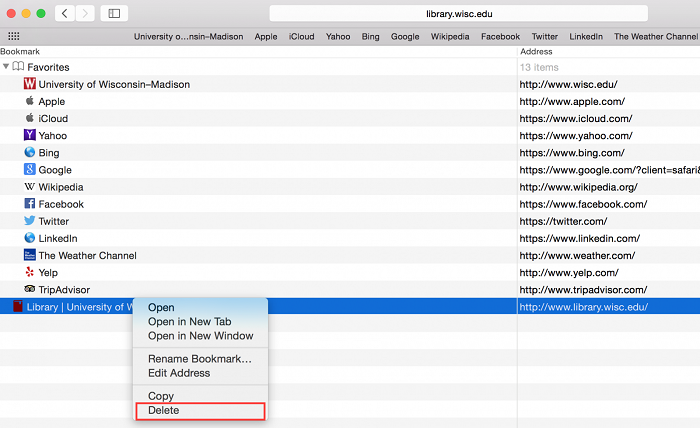This screenshot has height=428, width=700.
Task: Open Bing link in Favorites bar
Action: 371,37
